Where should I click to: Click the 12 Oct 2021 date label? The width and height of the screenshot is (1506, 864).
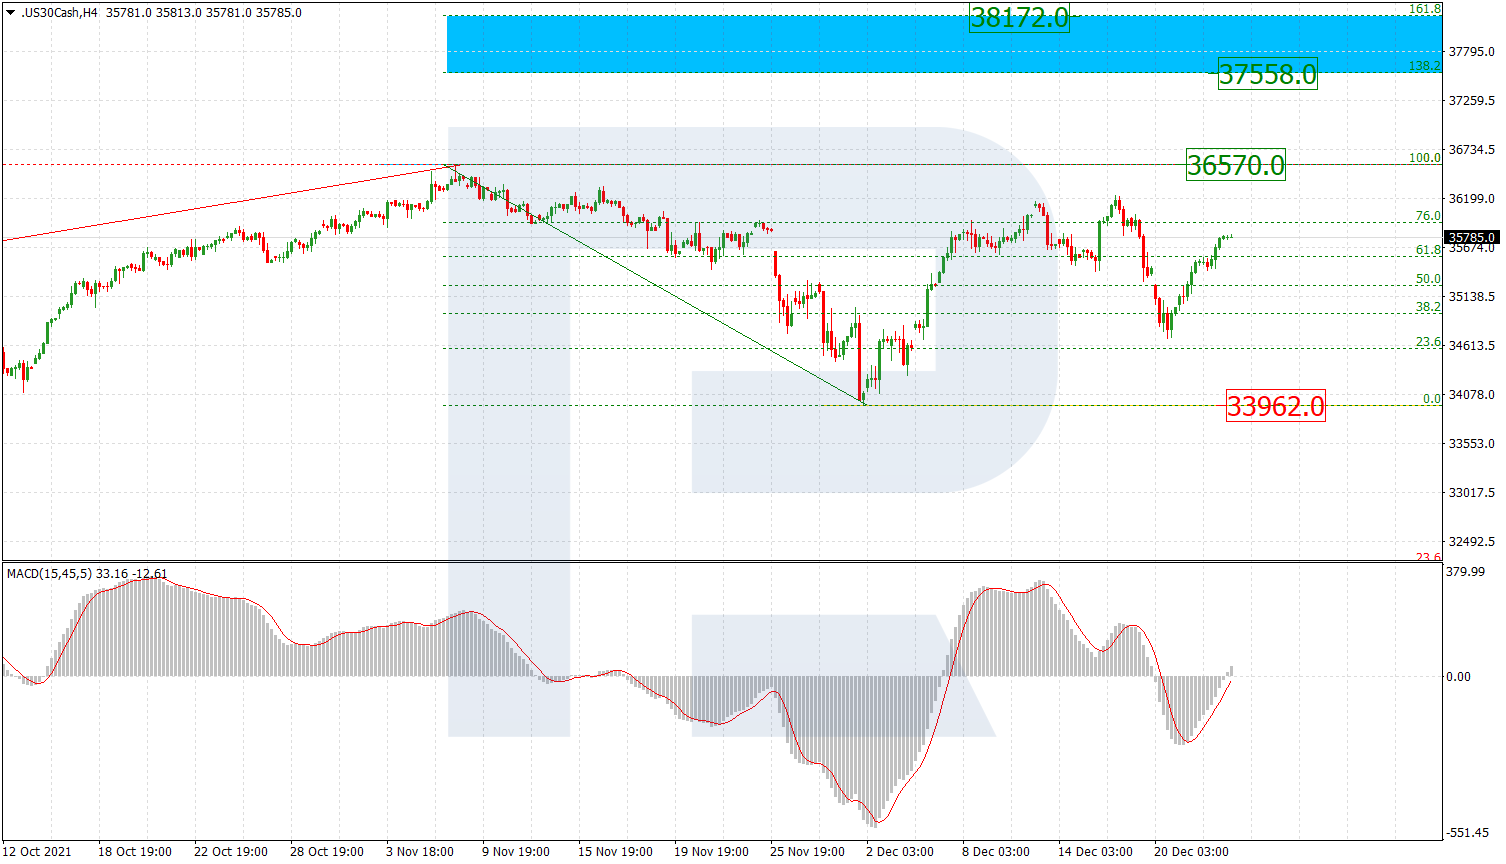[x=37, y=852]
